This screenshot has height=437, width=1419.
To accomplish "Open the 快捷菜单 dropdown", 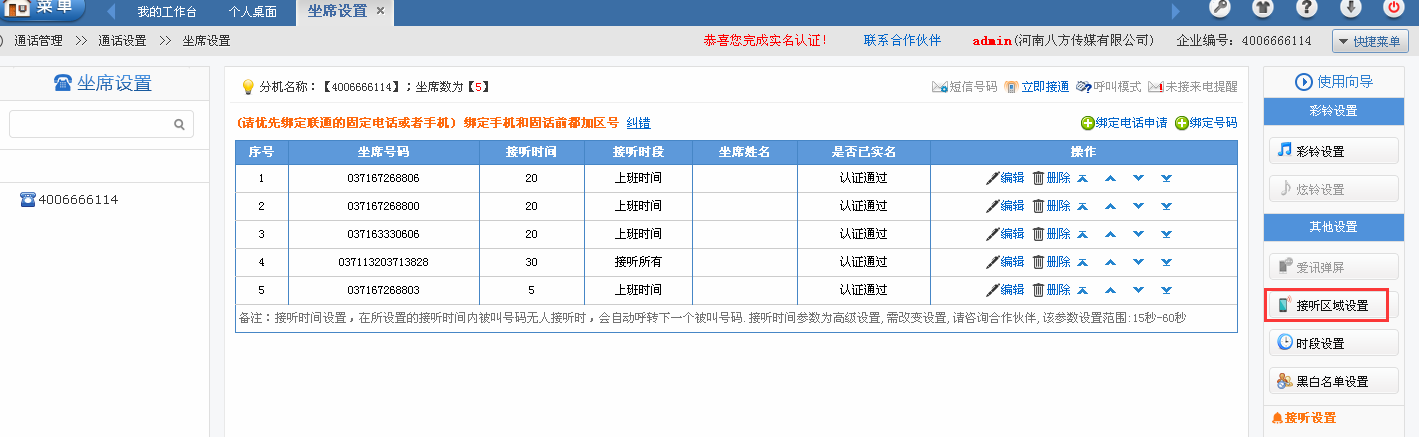I will (1370, 42).
